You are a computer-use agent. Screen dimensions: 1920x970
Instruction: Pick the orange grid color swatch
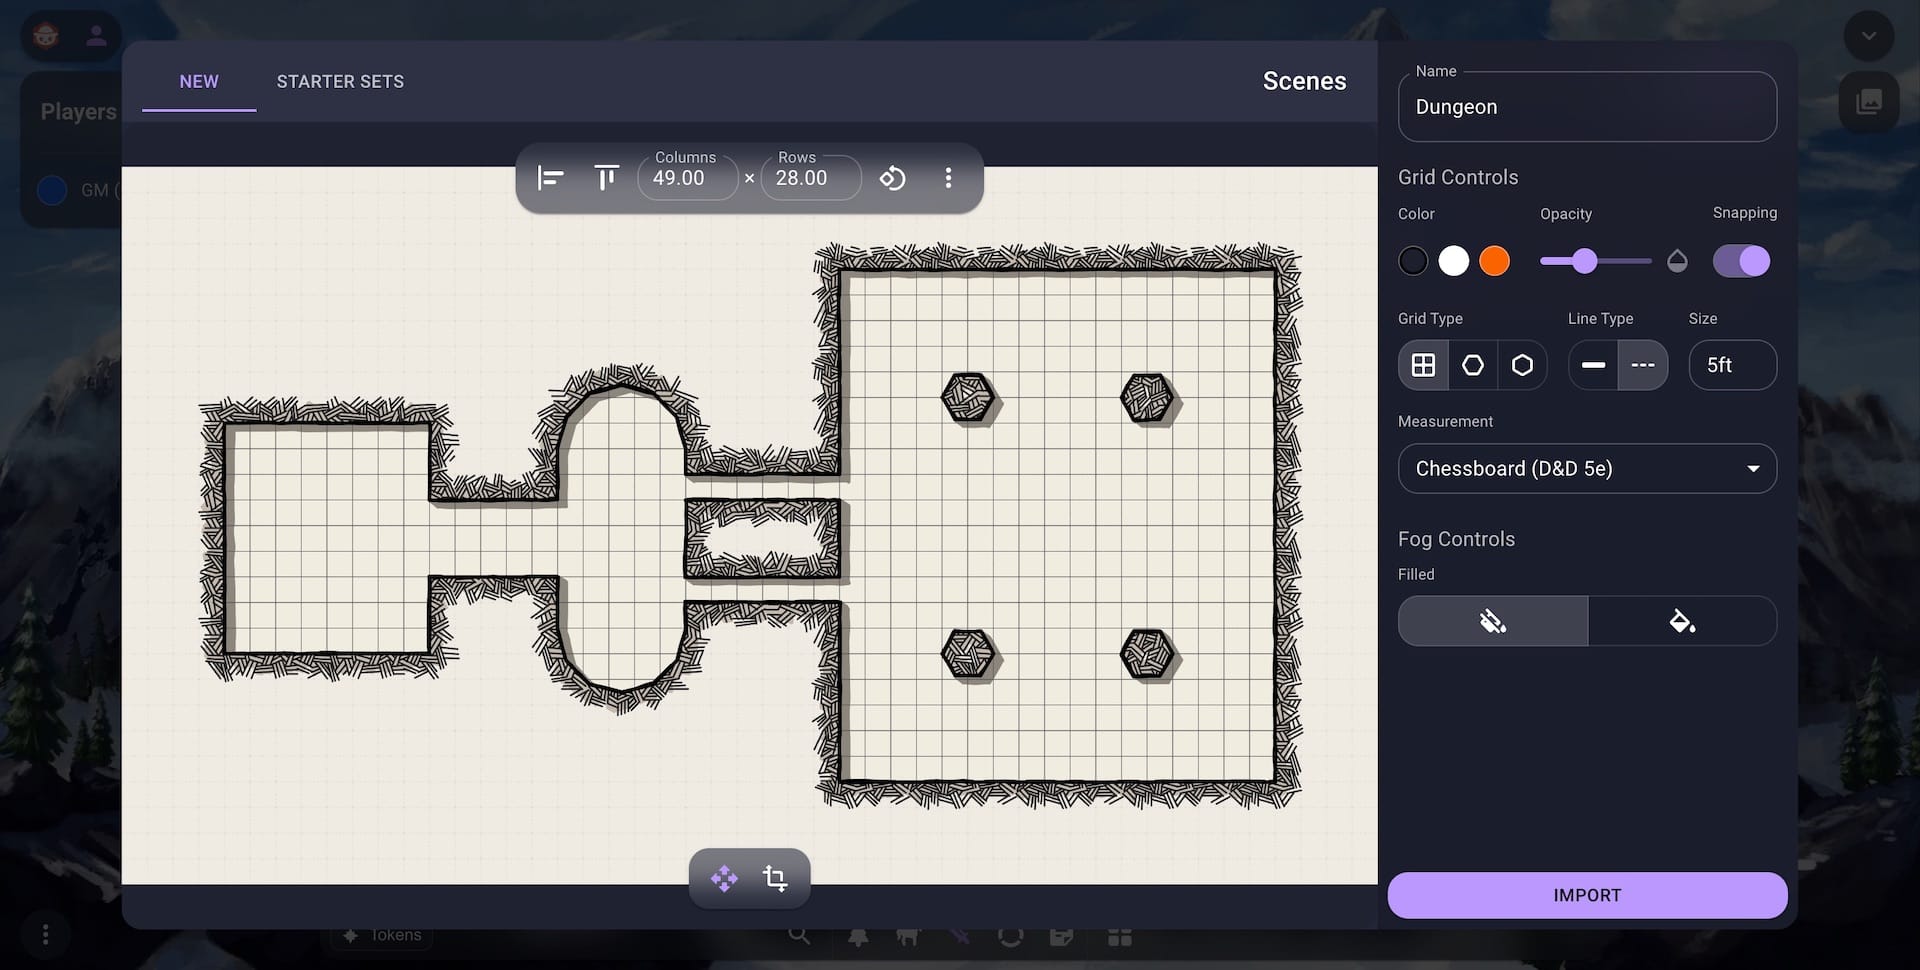(x=1494, y=260)
